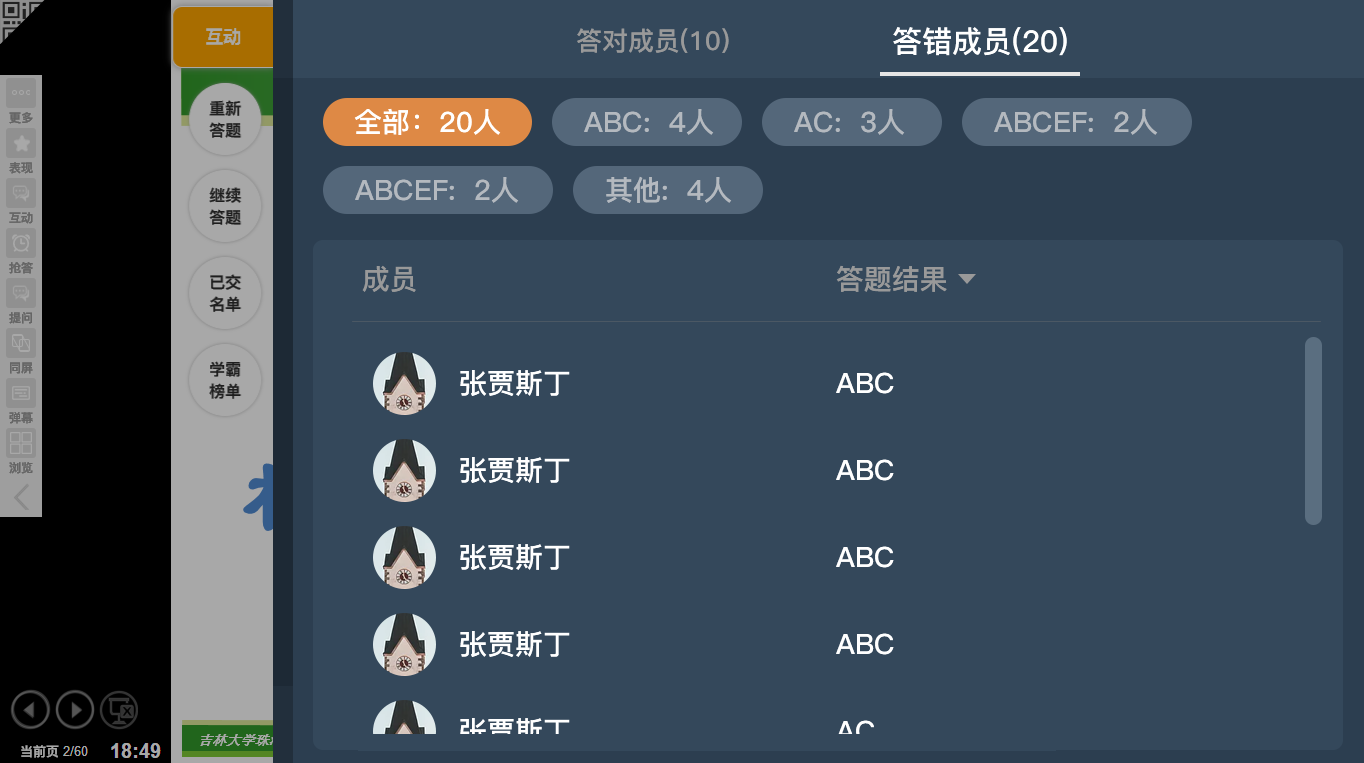Viewport: 1364px width, 763px height.
Task: Filter by ABC：4人 chip
Action: tap(647, 122)
